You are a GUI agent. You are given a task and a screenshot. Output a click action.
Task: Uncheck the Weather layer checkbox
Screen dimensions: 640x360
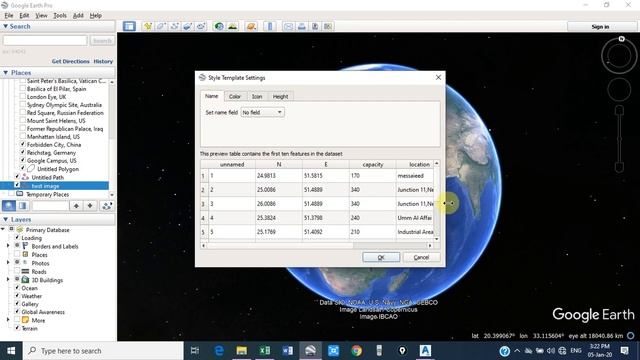pos(17,296)
